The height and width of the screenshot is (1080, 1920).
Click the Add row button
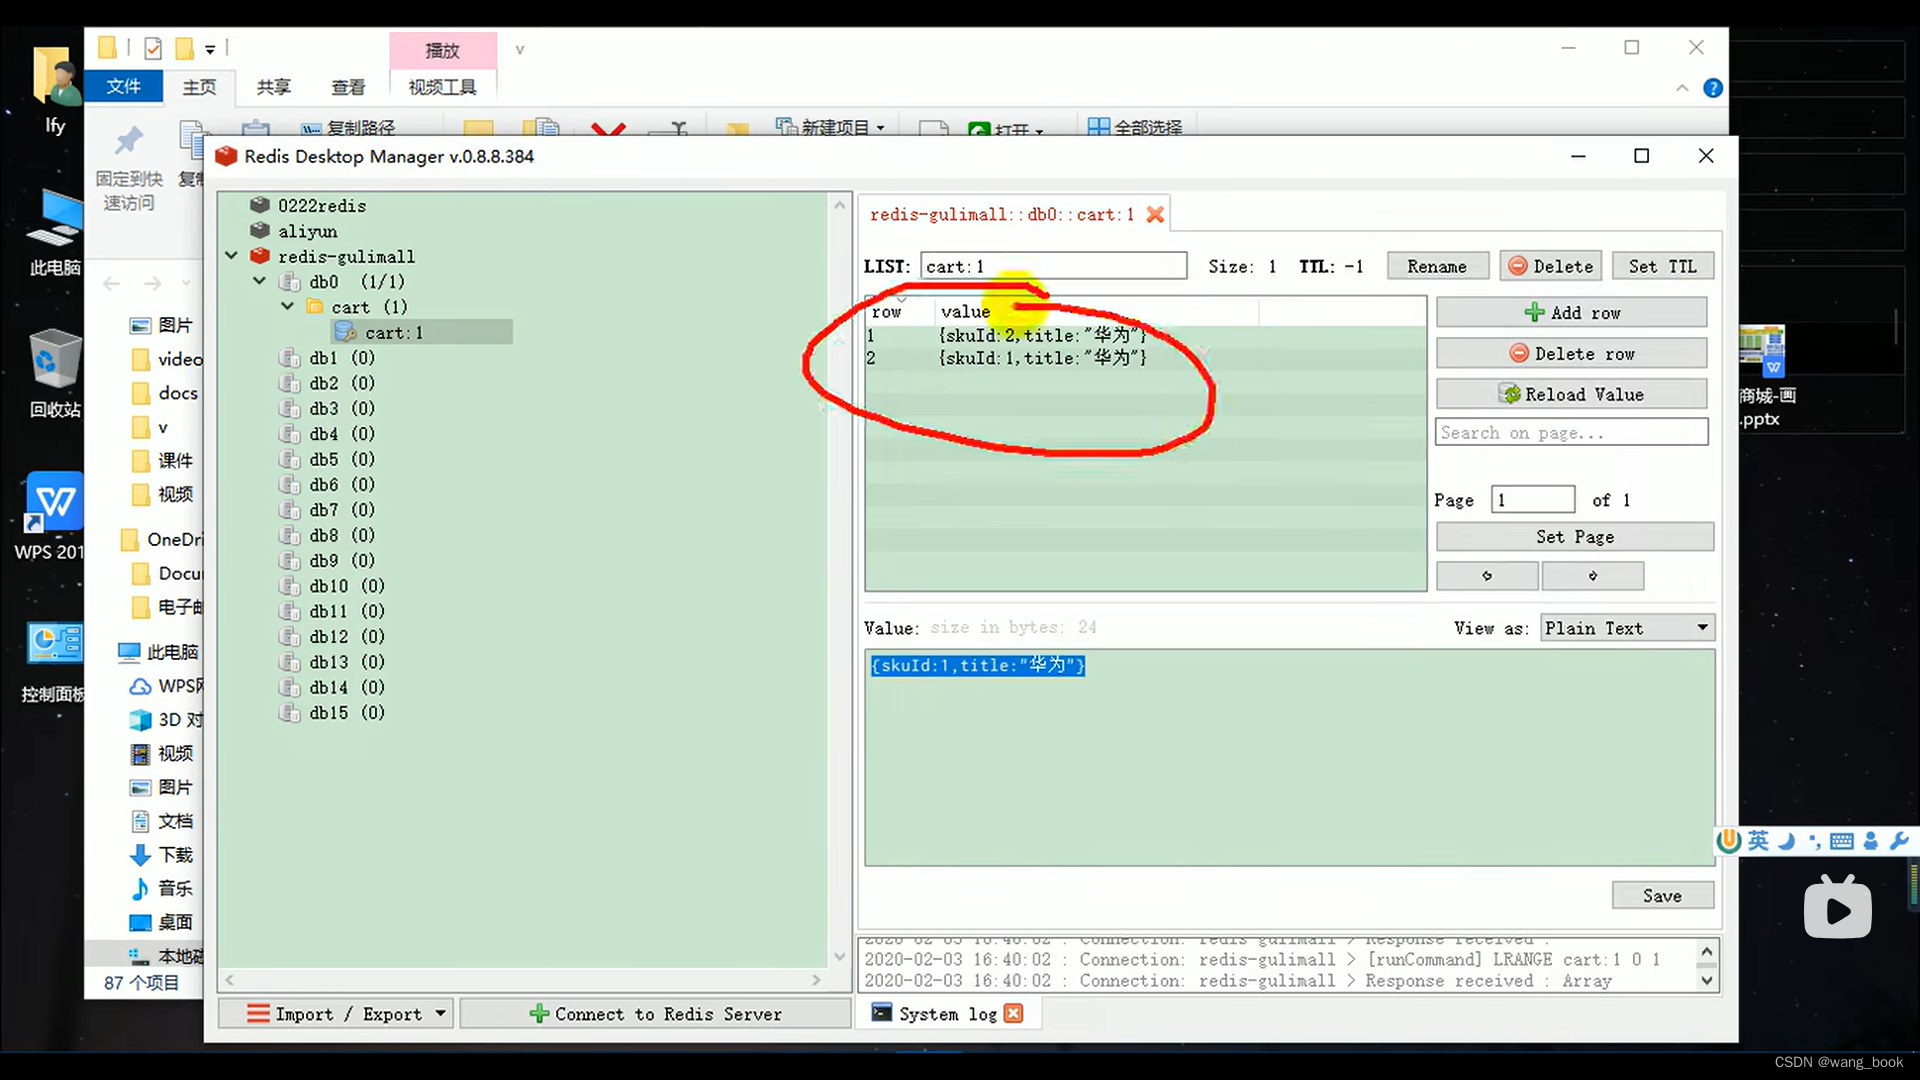pos(1572,312)
